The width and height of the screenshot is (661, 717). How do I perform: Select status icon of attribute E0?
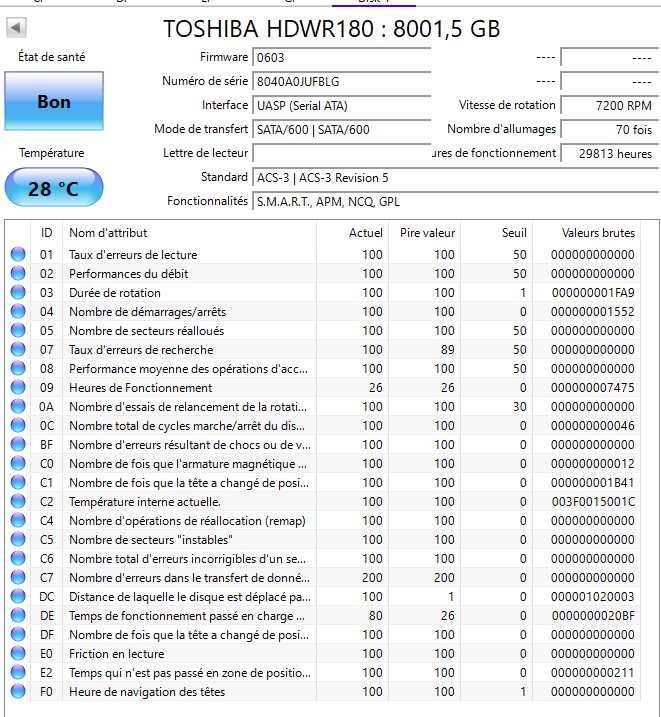[18, 653]
